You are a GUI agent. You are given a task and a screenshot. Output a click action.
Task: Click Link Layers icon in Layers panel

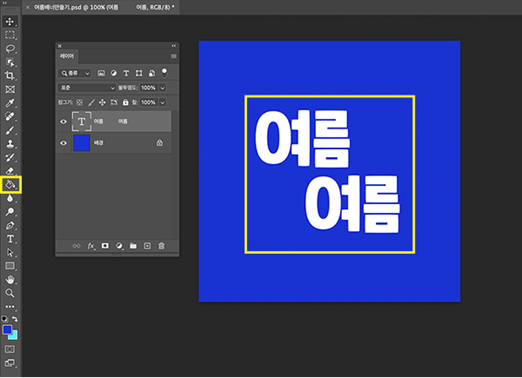tap(76, 246)
